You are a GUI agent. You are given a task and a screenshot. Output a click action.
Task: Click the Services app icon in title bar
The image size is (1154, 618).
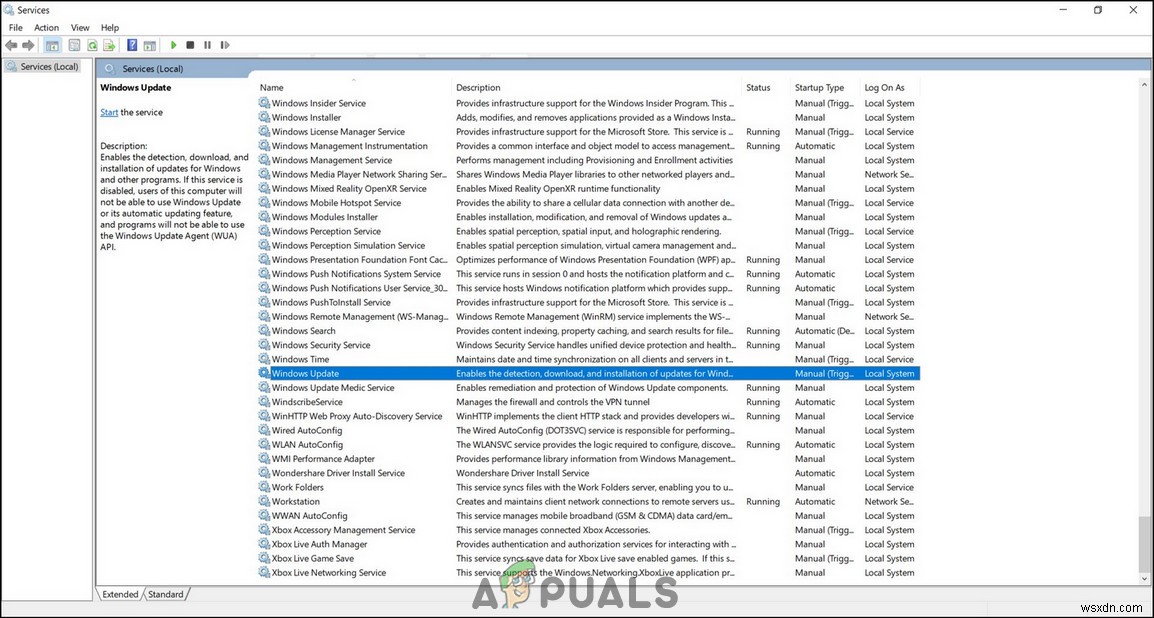(x=9, y=10)
